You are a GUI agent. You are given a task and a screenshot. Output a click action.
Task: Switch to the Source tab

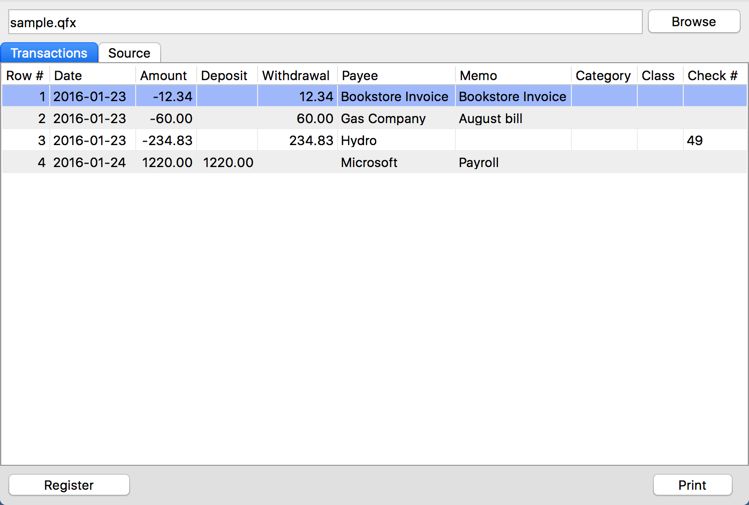coord(129,53)
